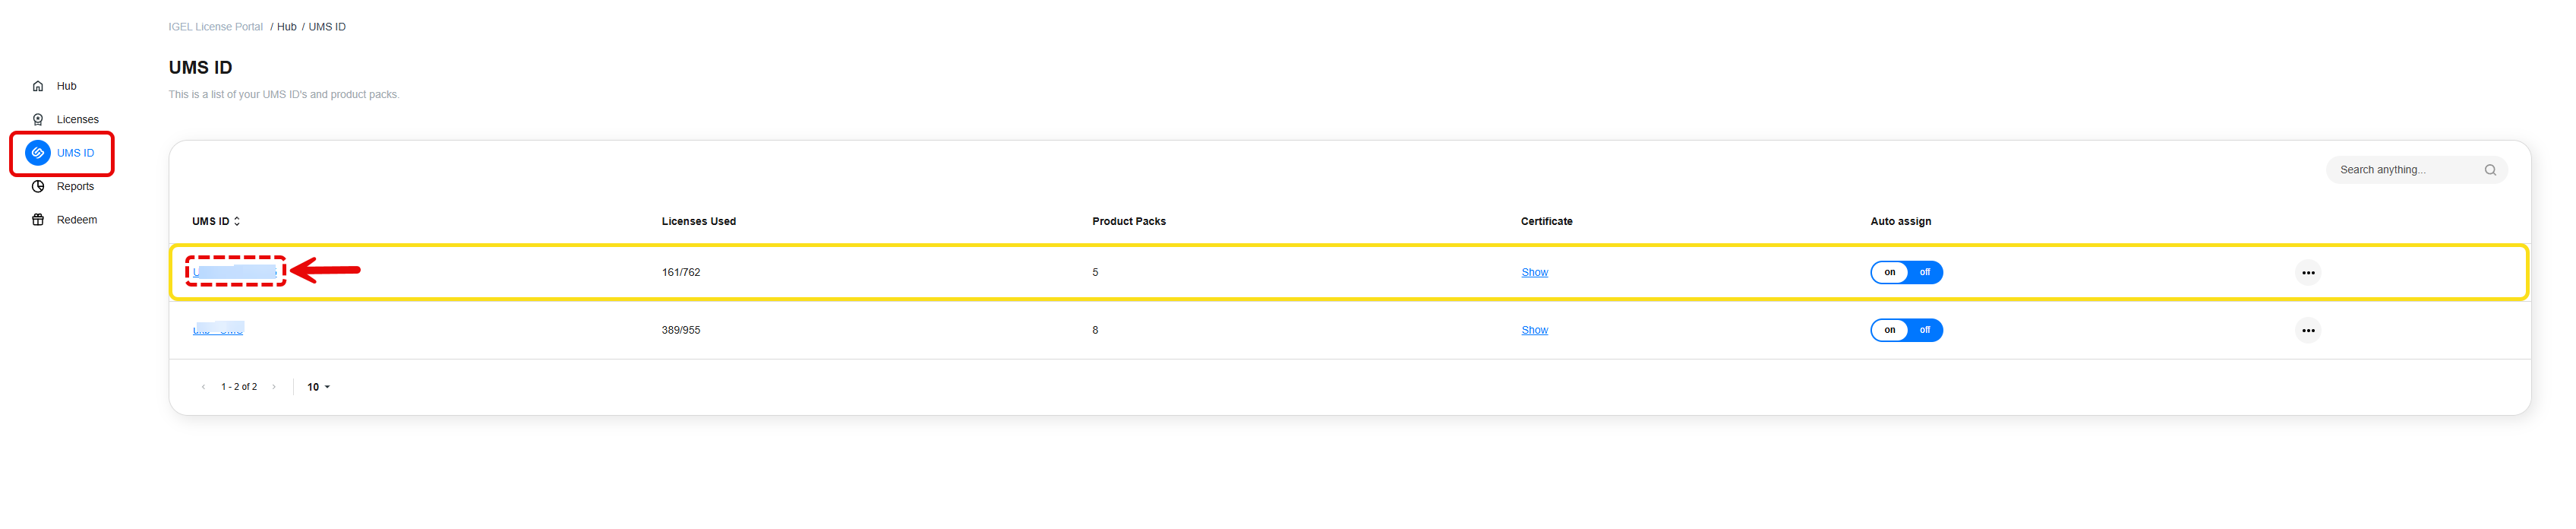Image resolution: width=2576 pixels, height=529 pixels.
Task: Click the Hub home icon in sidebar
Action: click(x=38, y=86)
